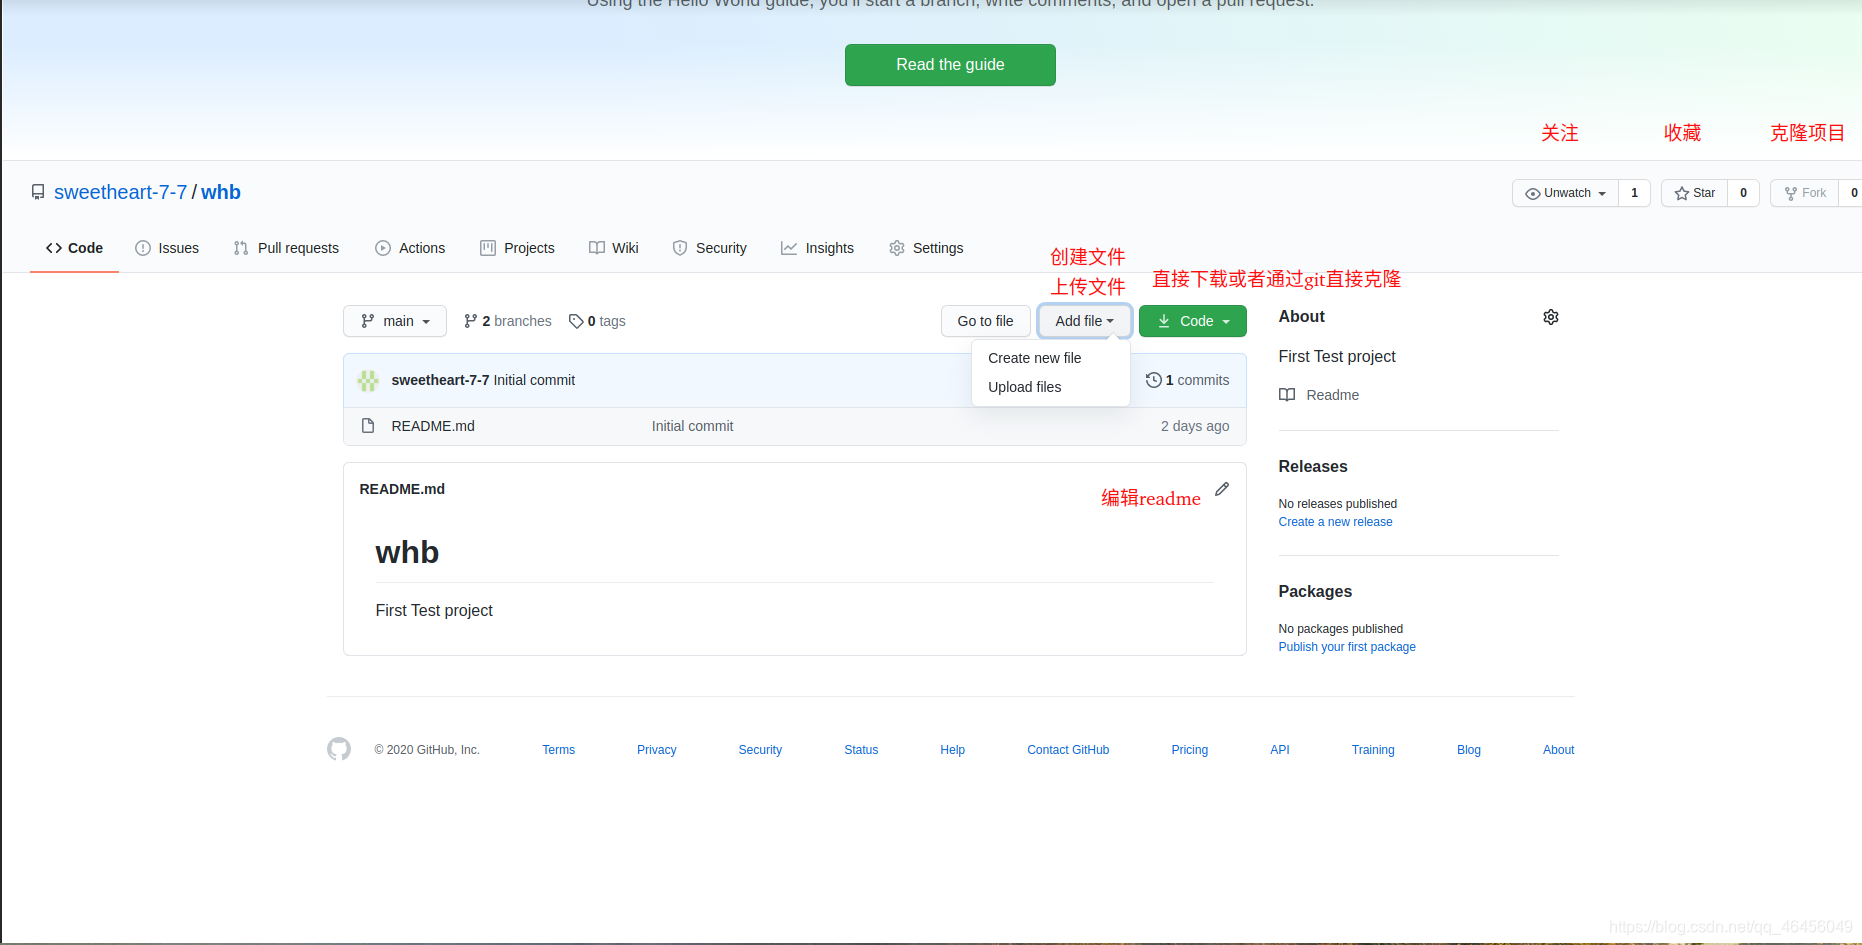The height and width of the screenshot is (945, 1862).
Task: Open the repository Settings tab
Action: [926, 248]
